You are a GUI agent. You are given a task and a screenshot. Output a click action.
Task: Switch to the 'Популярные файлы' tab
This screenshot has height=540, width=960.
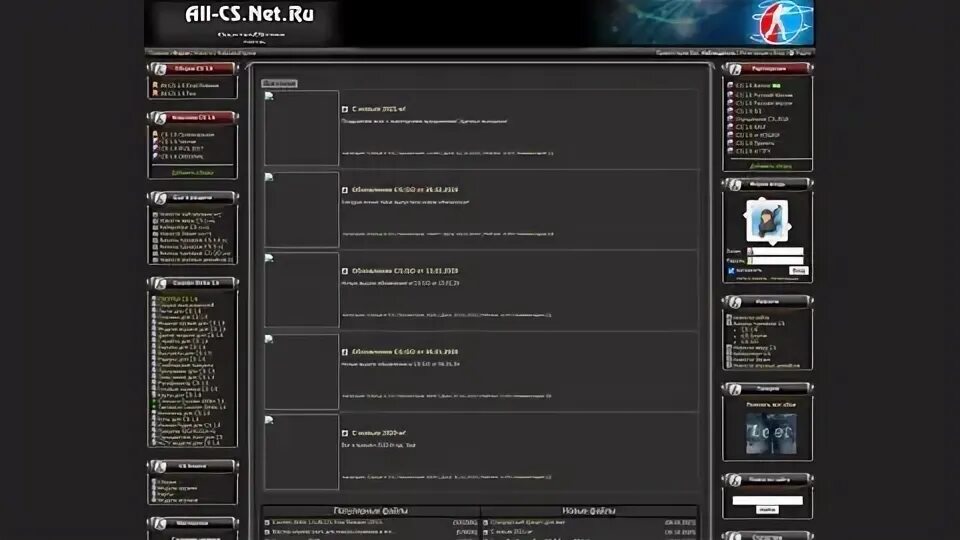pyautogui.click(x=371, y=511)
